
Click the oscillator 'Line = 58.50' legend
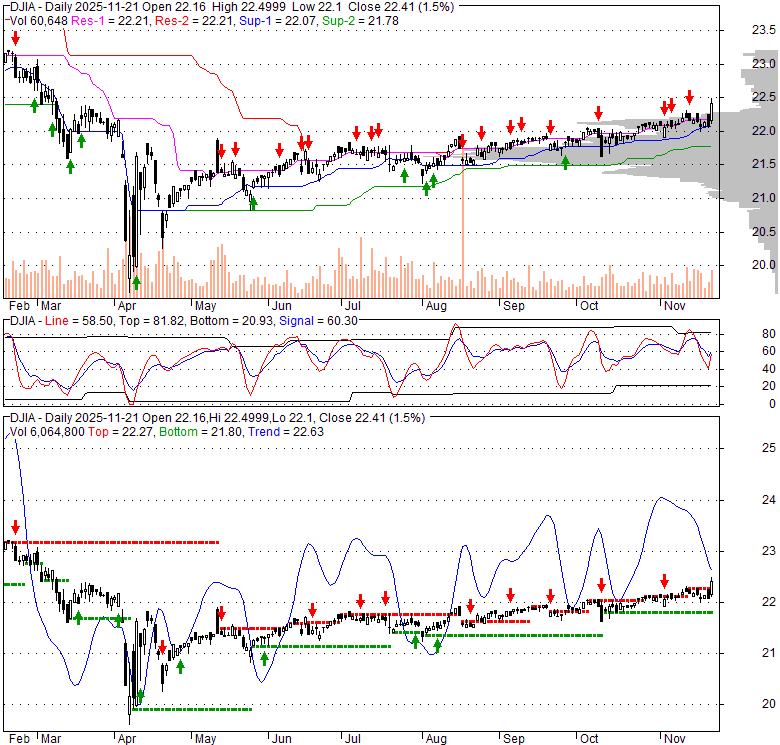79,321
